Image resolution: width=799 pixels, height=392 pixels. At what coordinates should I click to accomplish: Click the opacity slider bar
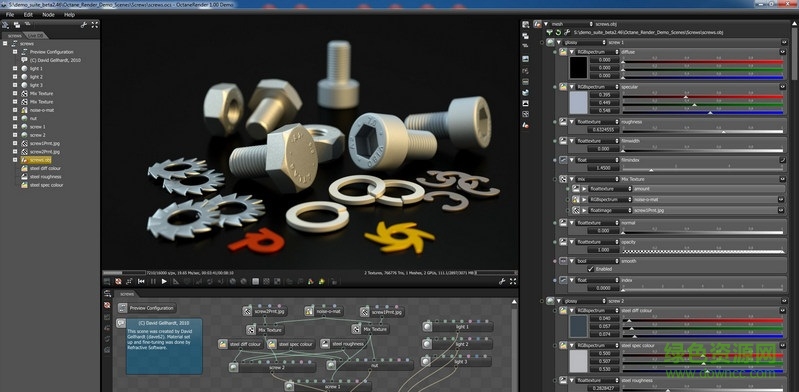click(x=703, y=250)
